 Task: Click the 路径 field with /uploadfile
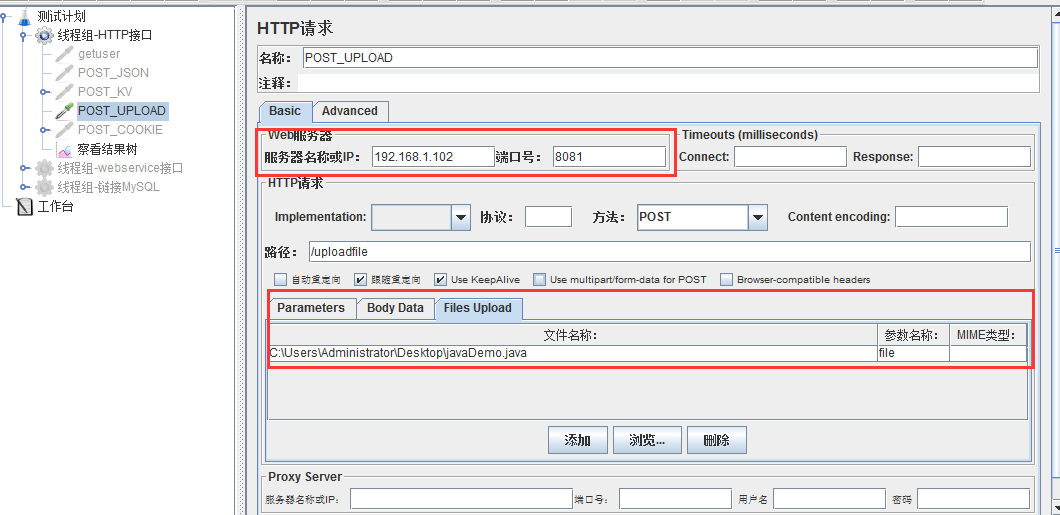coord(669,252)
